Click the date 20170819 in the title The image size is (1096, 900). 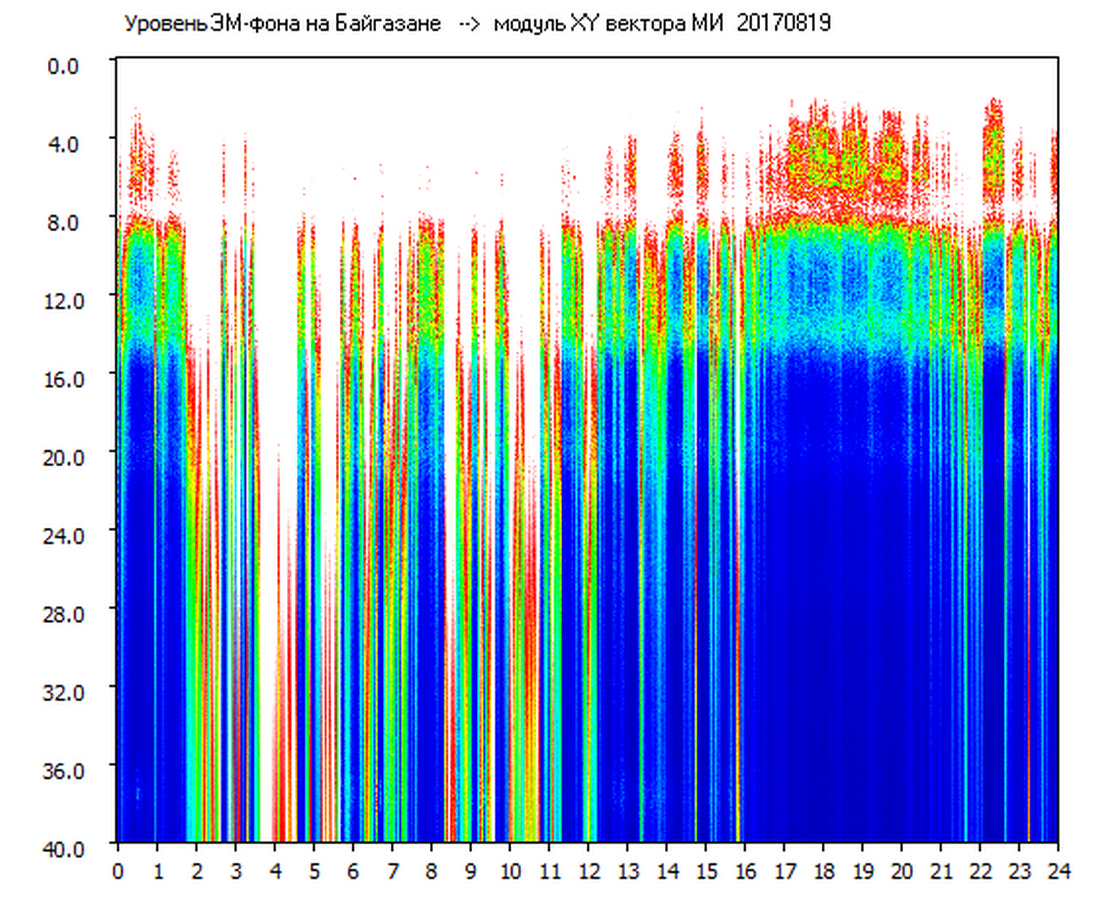tap(783, 25)
